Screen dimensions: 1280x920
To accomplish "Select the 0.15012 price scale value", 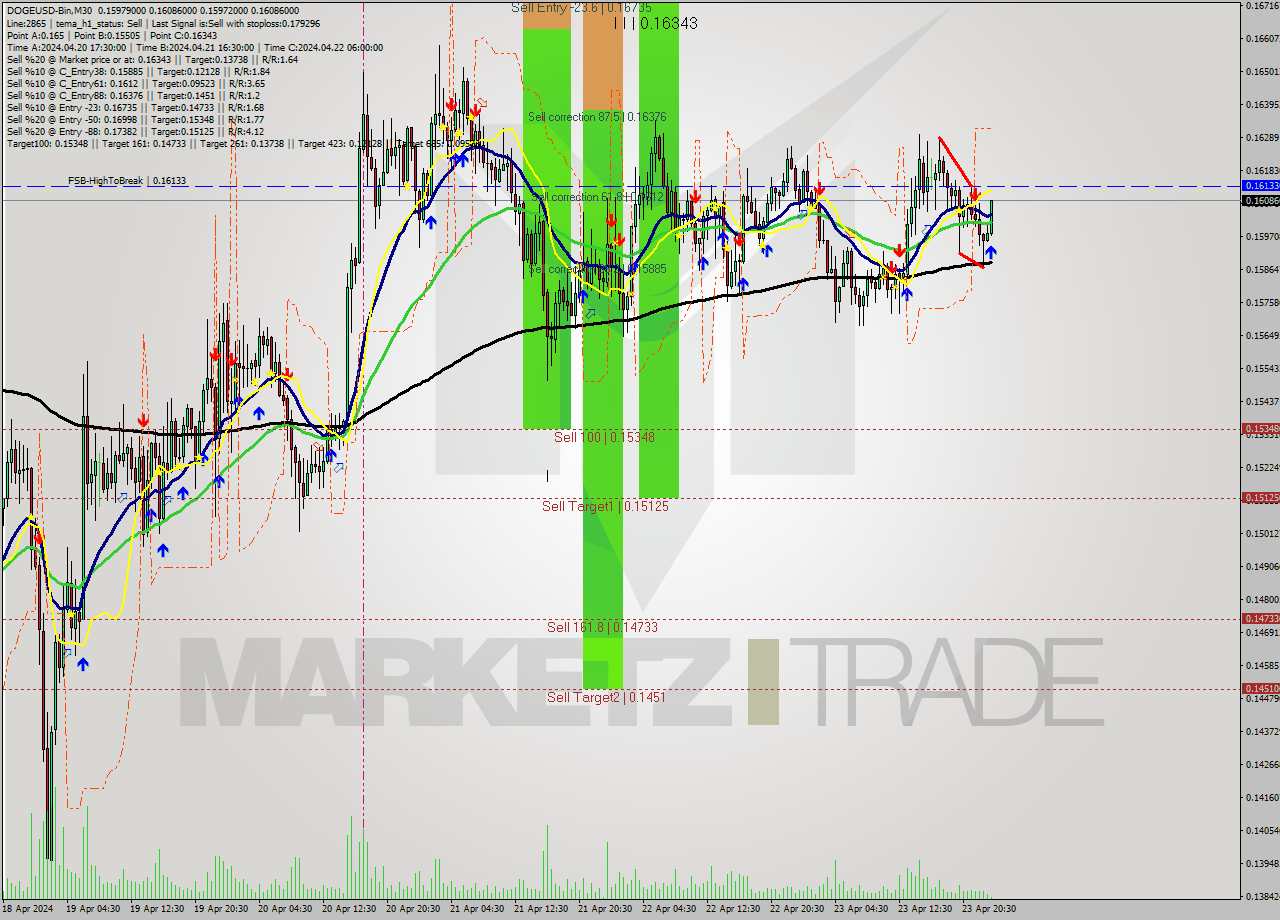I will coord(1261,534).
